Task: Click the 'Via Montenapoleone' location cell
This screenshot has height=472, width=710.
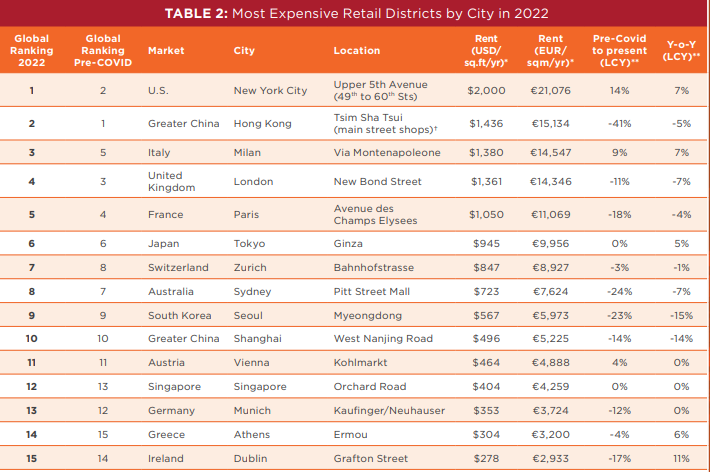Action: (x=387, y=152)
